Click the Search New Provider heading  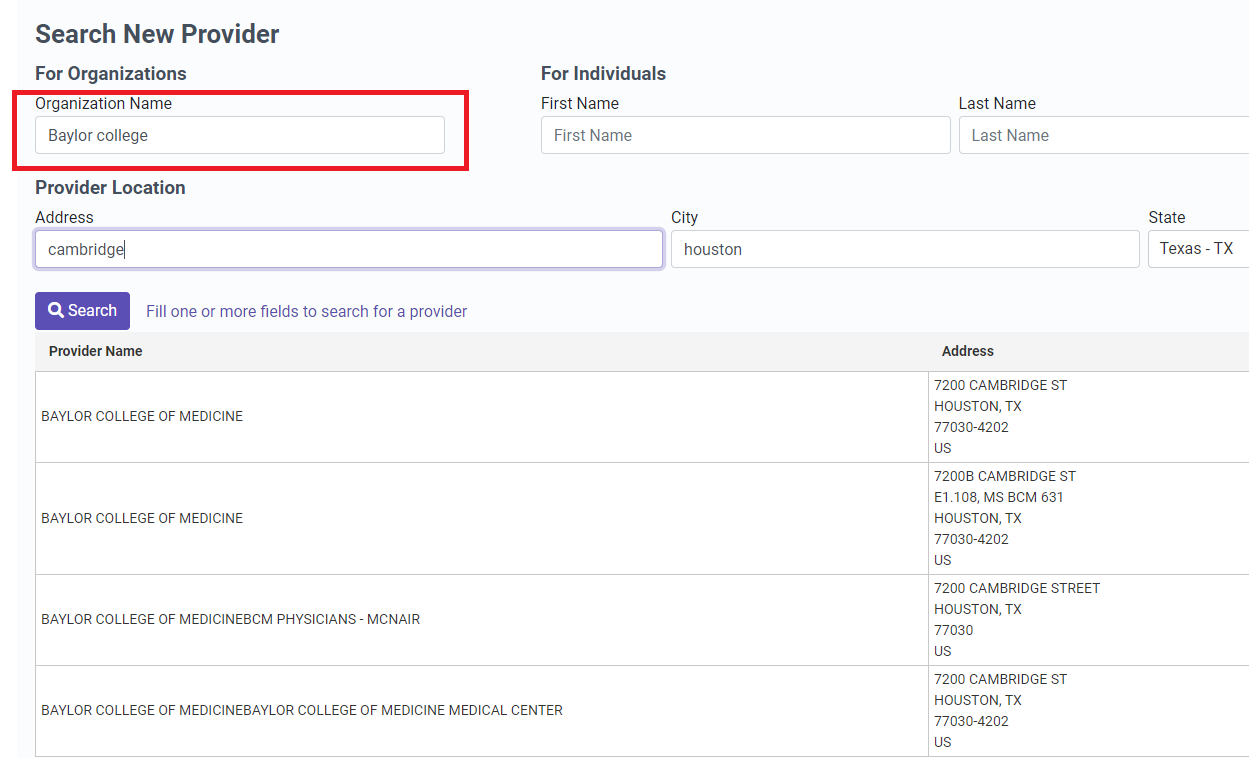(x=157, y=34)
